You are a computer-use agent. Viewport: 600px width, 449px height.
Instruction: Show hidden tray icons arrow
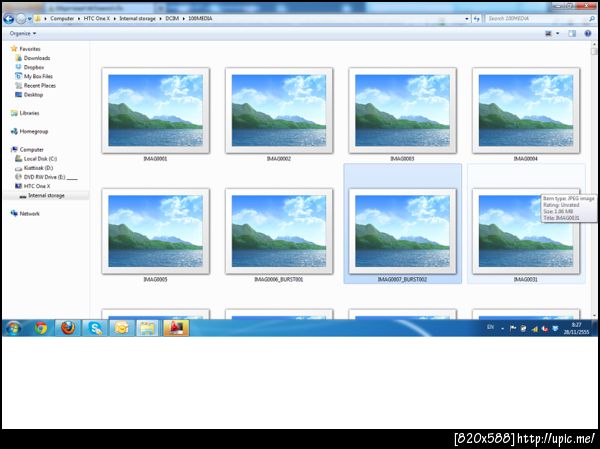click(x=502, y=329)
